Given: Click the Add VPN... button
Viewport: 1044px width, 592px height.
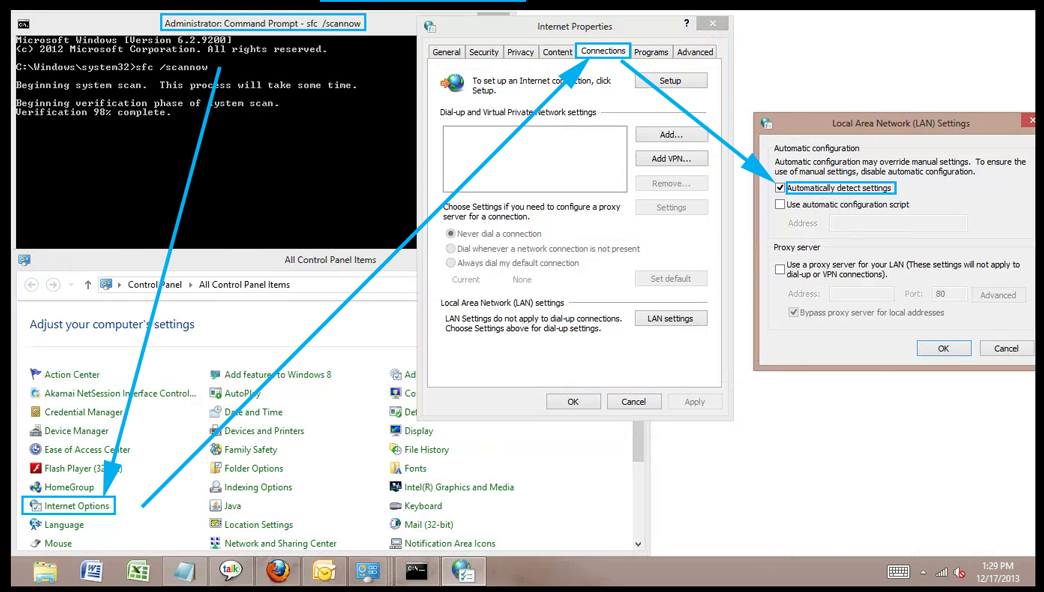Looking at the screenshot, I should coord(671,158).
